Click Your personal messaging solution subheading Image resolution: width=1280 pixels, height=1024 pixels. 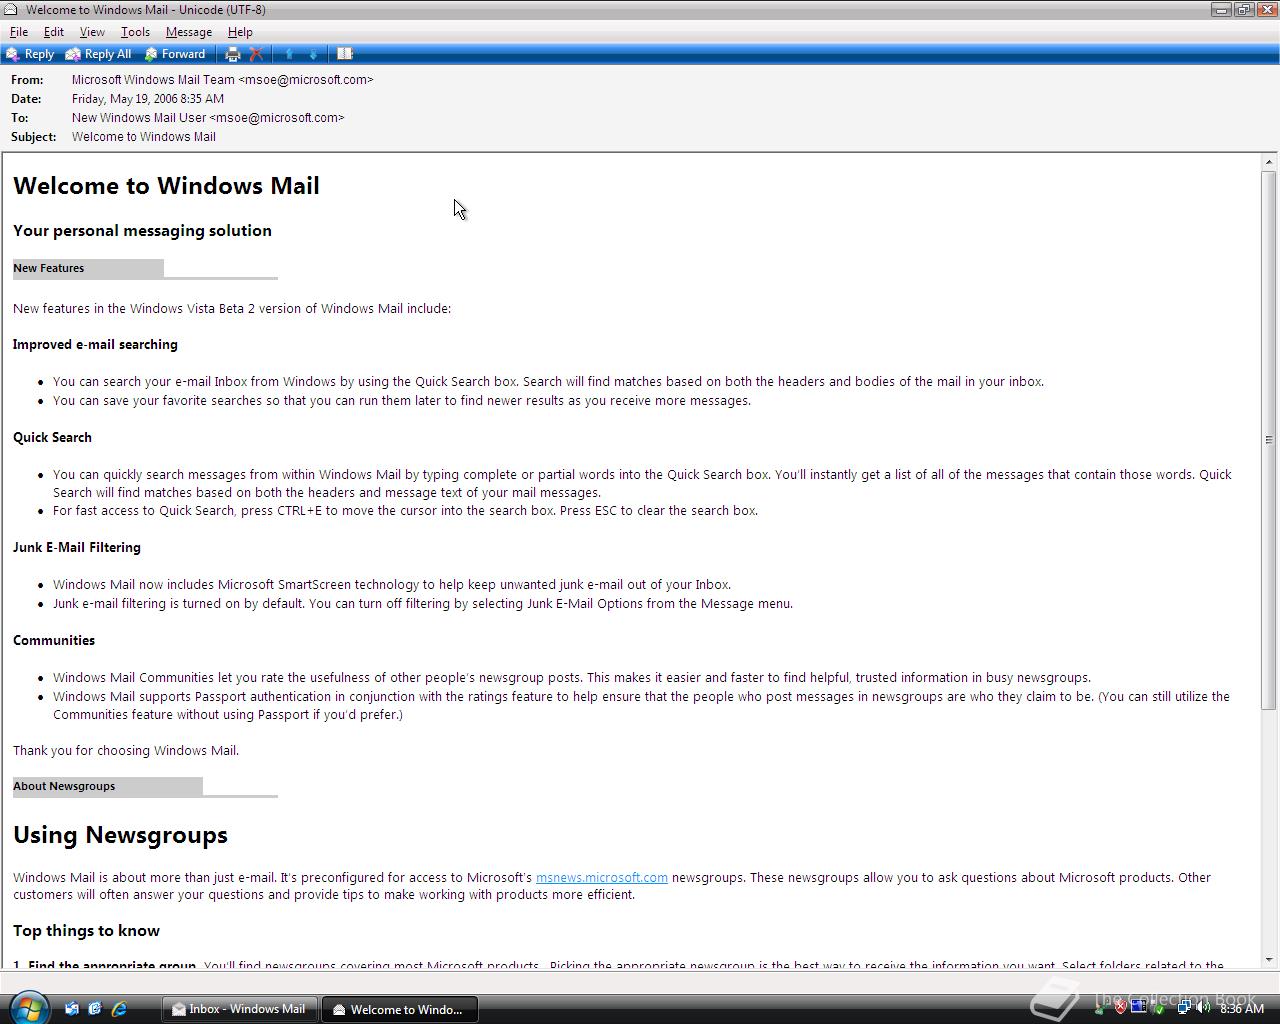[142, 231]
